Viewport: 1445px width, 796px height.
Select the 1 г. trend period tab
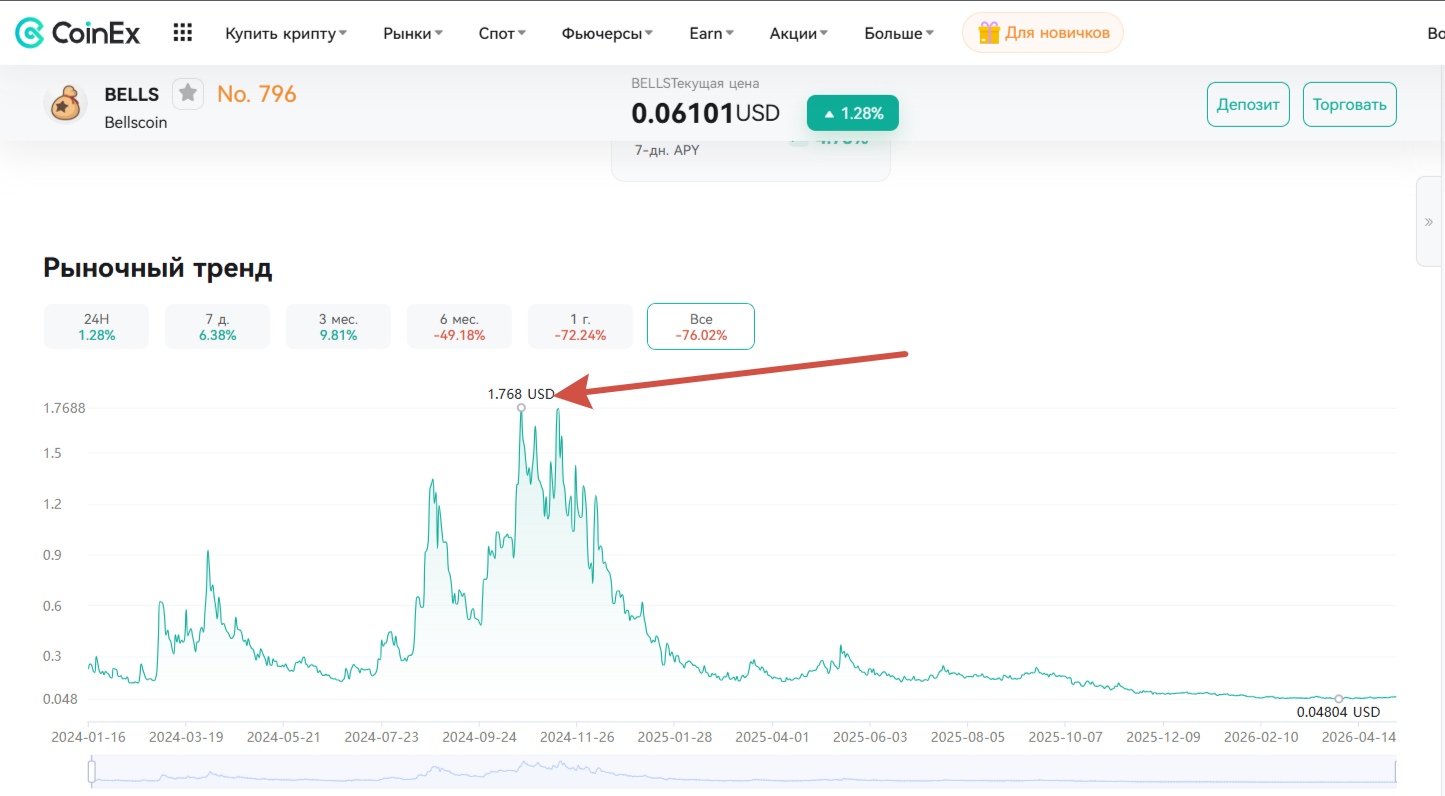580,327
